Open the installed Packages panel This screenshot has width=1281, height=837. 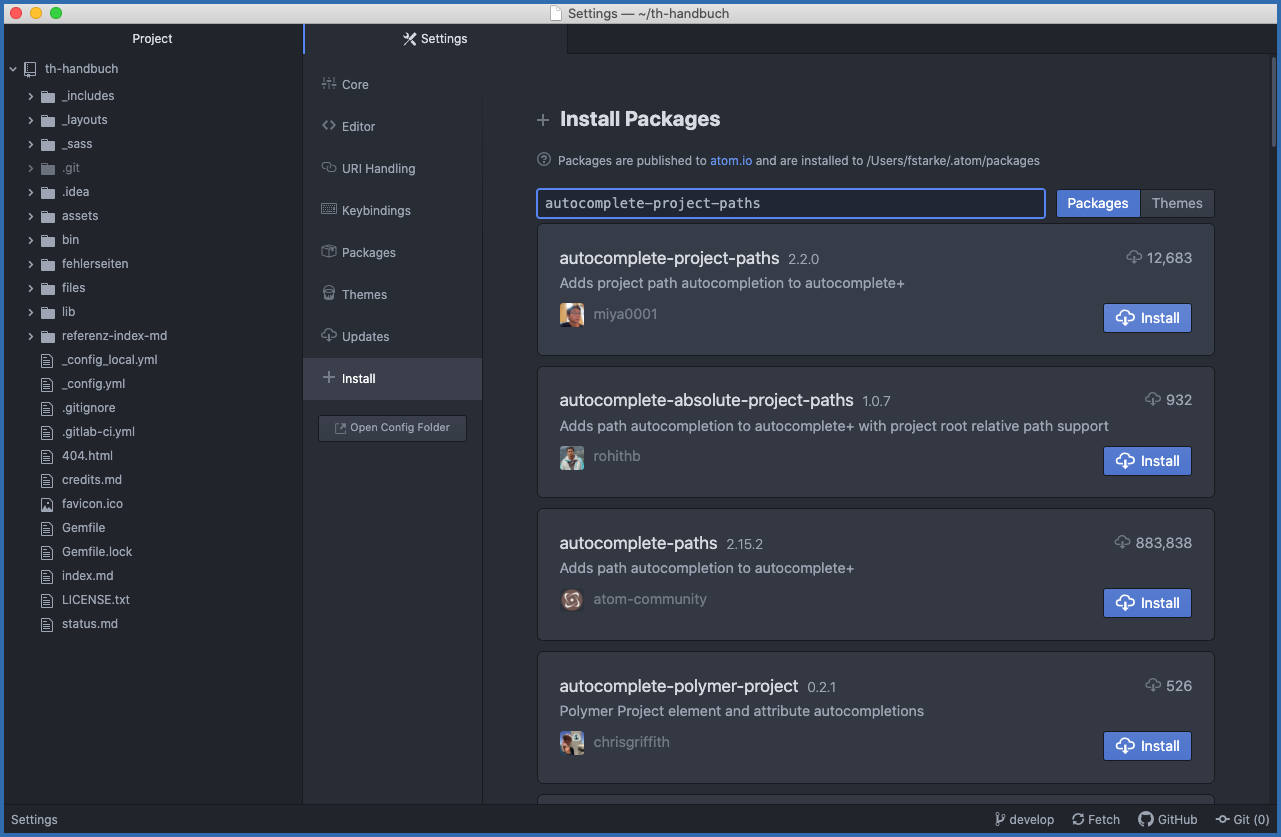(x=370, y=252)
